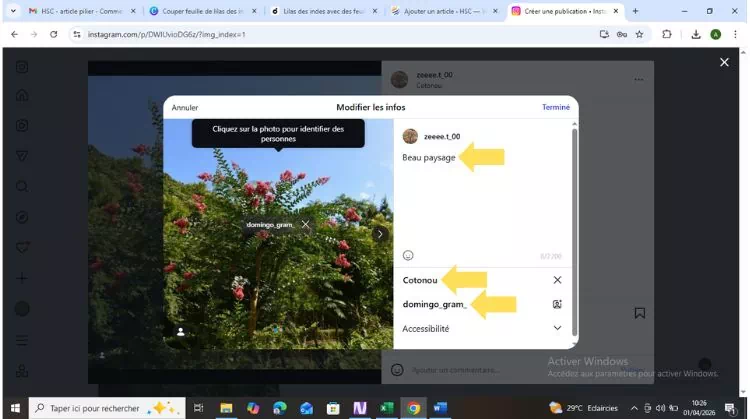Image resolution: width=750 pixels, height=419 pixels.
Task: Open the emoji icon beside the comment field
Action: 397,370
